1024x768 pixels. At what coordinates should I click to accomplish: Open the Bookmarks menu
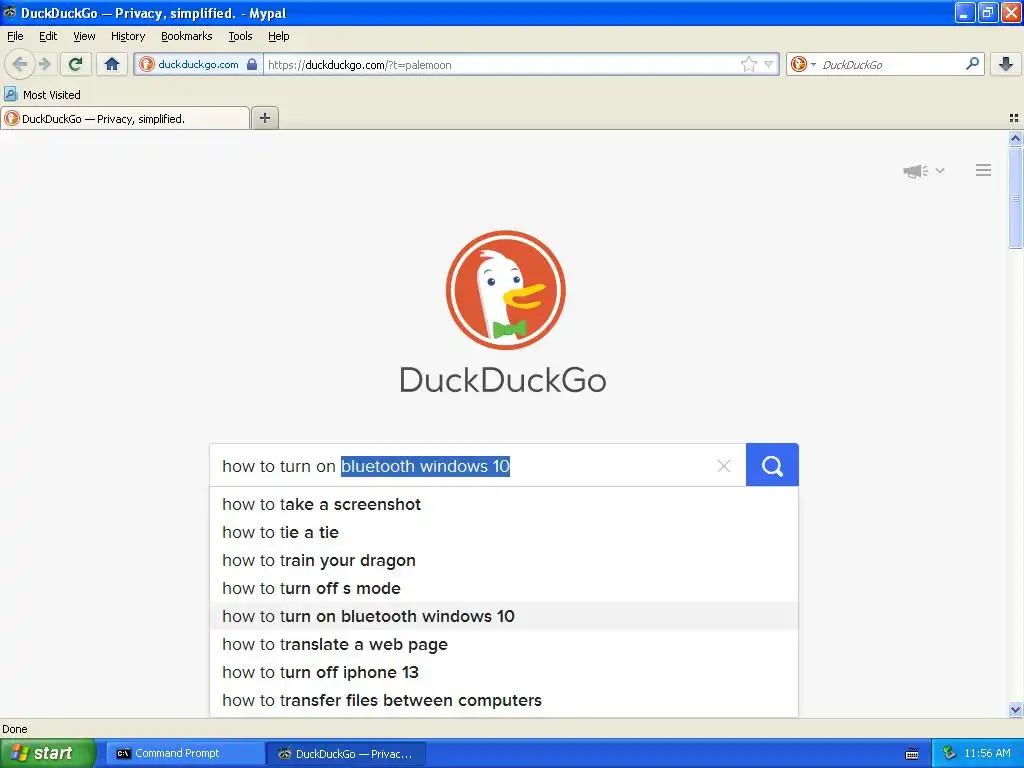point(187,36)
